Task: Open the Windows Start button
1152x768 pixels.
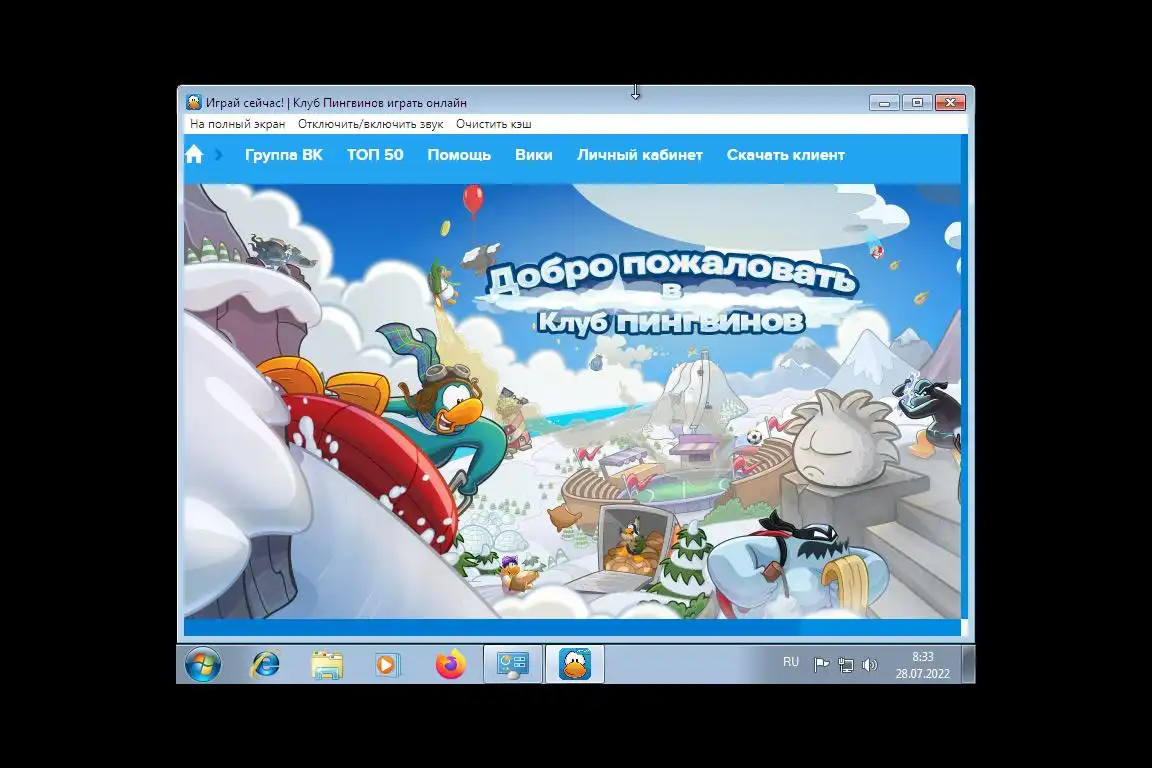Action: coord(202,665)
